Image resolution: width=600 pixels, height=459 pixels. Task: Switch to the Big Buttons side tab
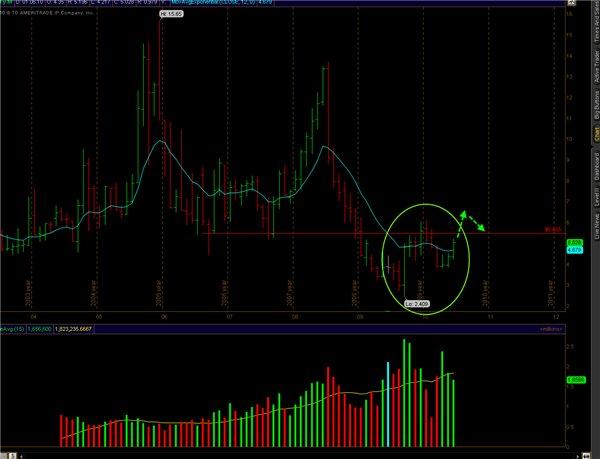(597, 104)
